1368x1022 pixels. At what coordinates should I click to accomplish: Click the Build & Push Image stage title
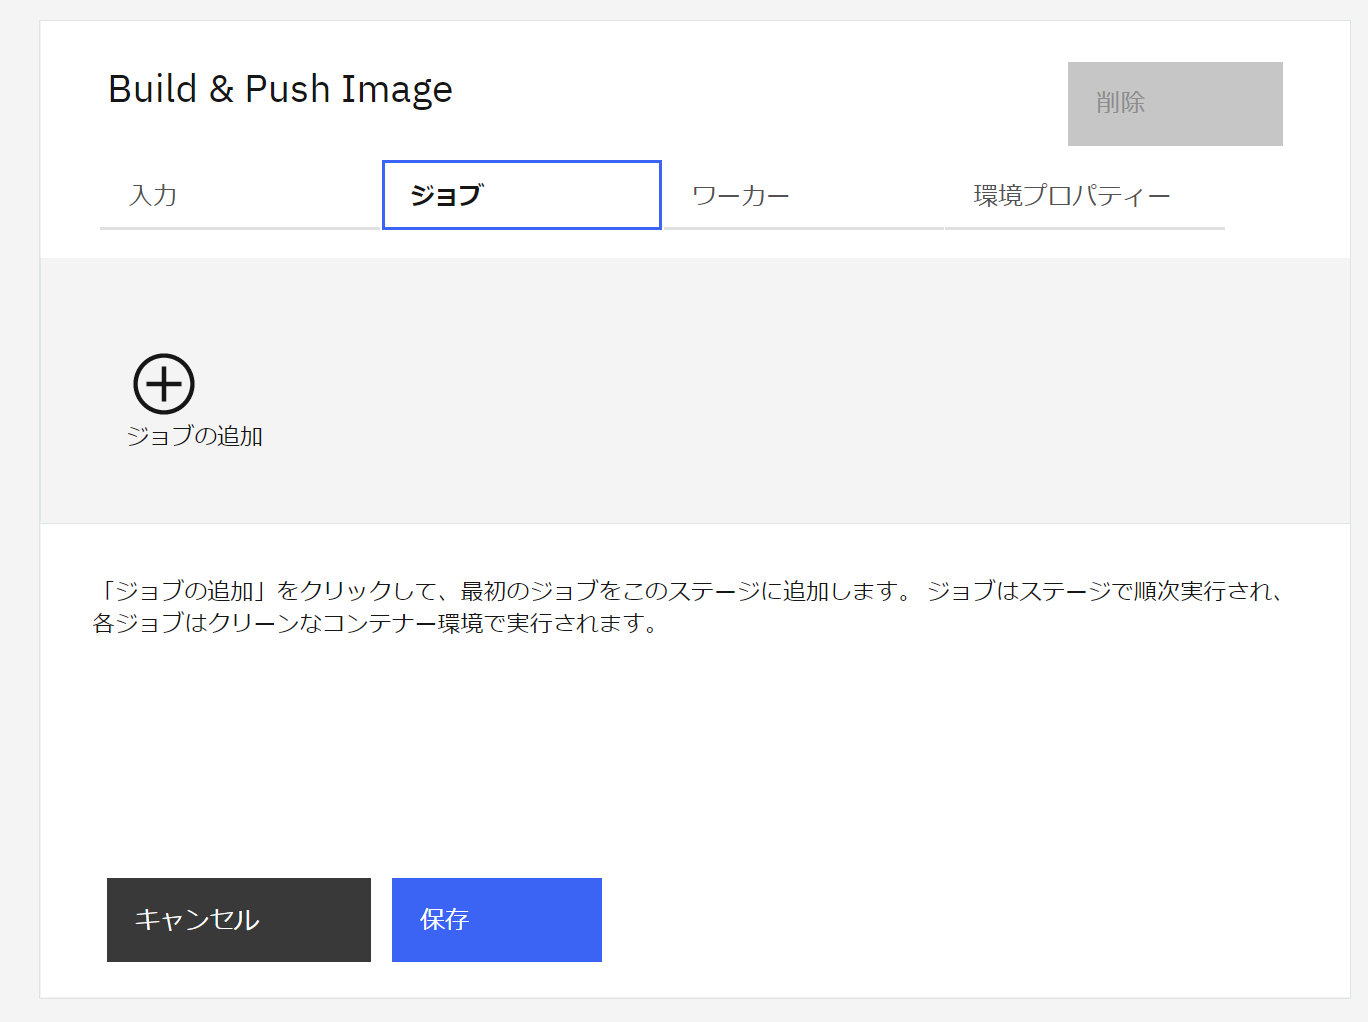(x=280, y=89)
